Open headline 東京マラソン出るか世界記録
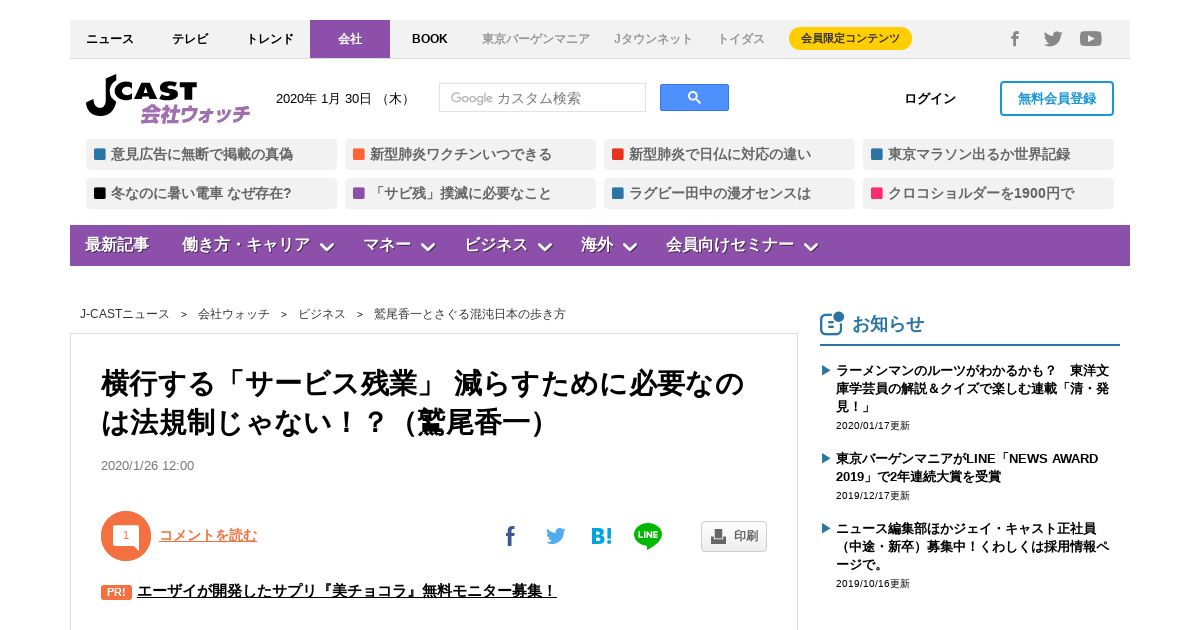Image resolution: width=1200 pixels, height=630 pixels. (988, 154)
